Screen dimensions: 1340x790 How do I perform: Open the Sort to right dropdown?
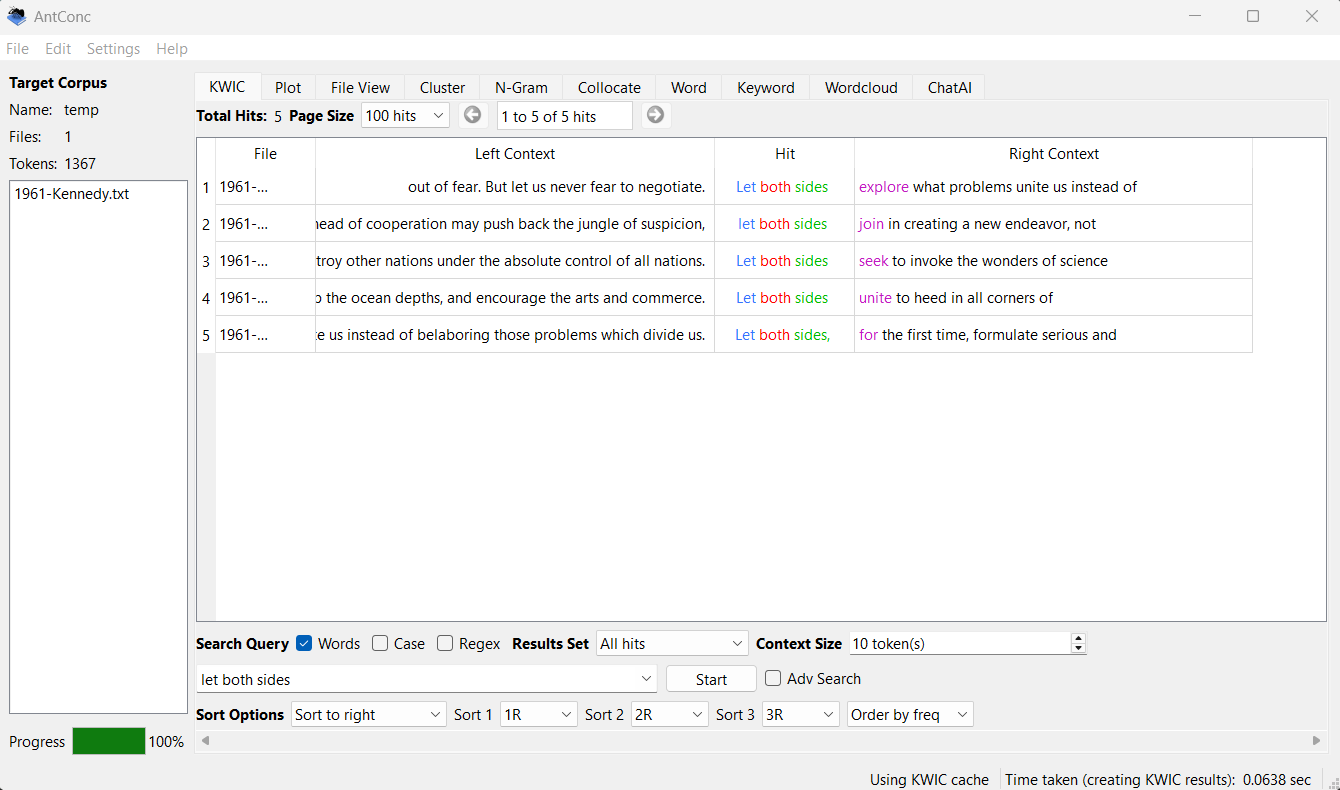[x=368, y=715]
